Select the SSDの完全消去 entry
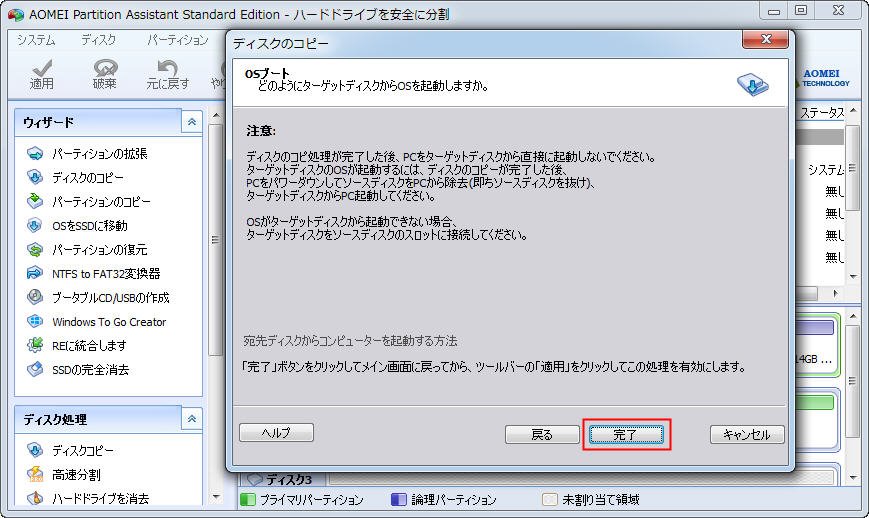This screenshot has width=869, height=518. pos(90,369)
